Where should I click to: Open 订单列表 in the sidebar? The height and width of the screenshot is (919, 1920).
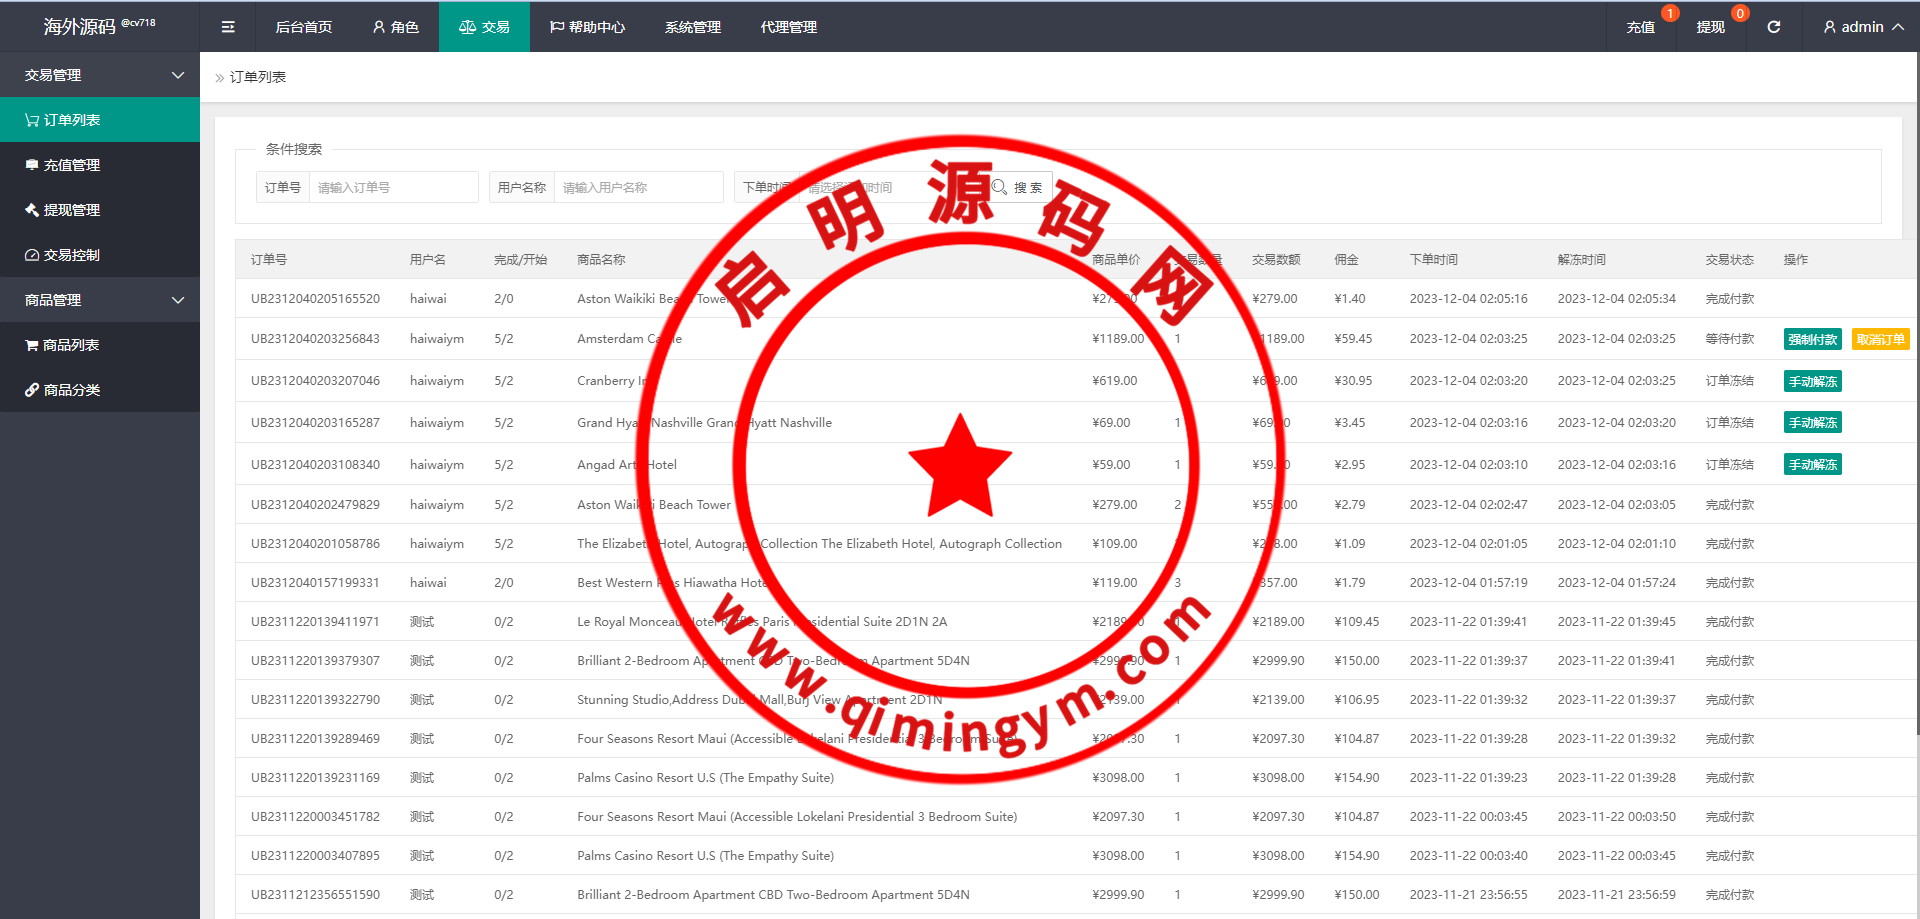[100, 120]
